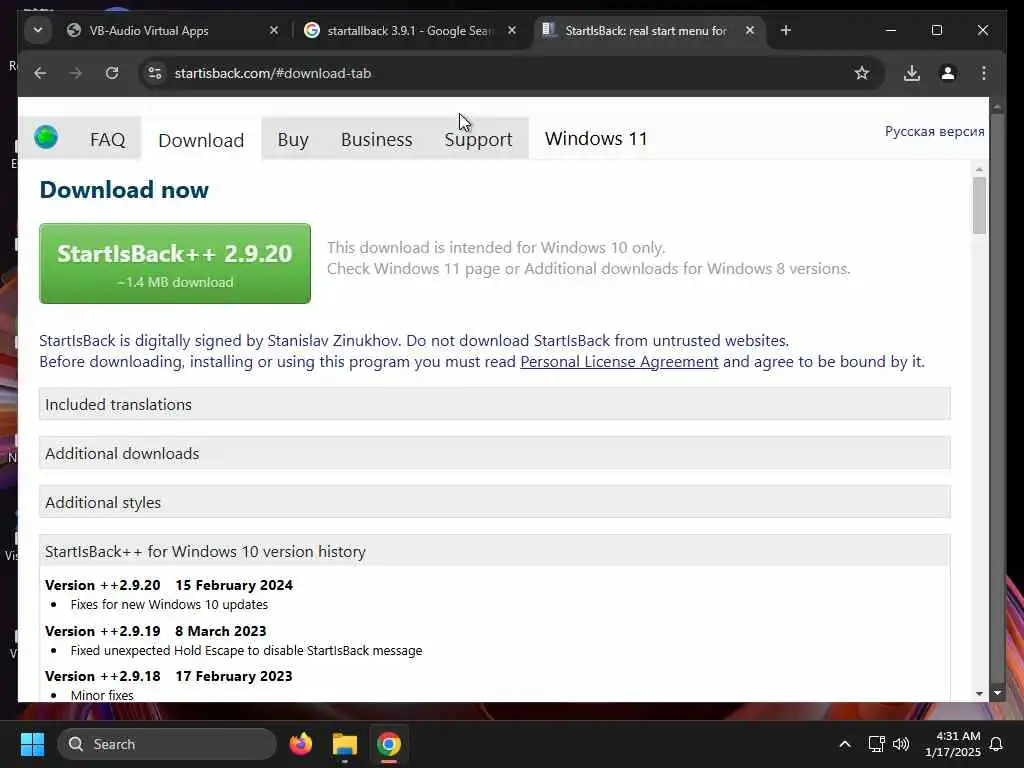Click the Chrome taskbar icon
1024x768 pixels.
[389, 744]
